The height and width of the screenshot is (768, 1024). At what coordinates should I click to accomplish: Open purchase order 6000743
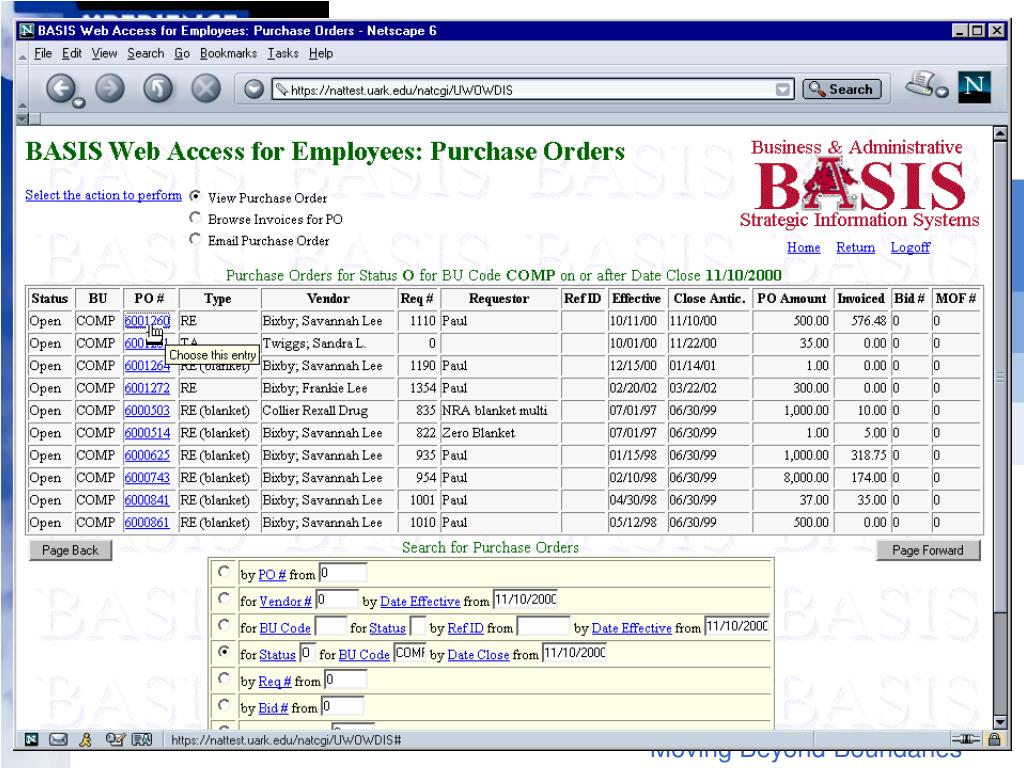147,477
